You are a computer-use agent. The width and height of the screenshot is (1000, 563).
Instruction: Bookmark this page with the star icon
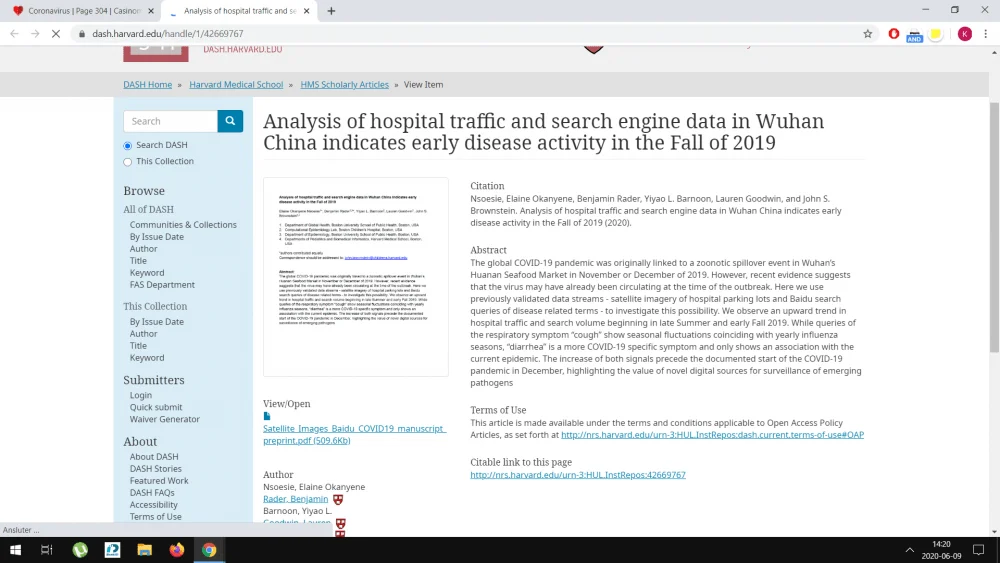tap(867, 34)
